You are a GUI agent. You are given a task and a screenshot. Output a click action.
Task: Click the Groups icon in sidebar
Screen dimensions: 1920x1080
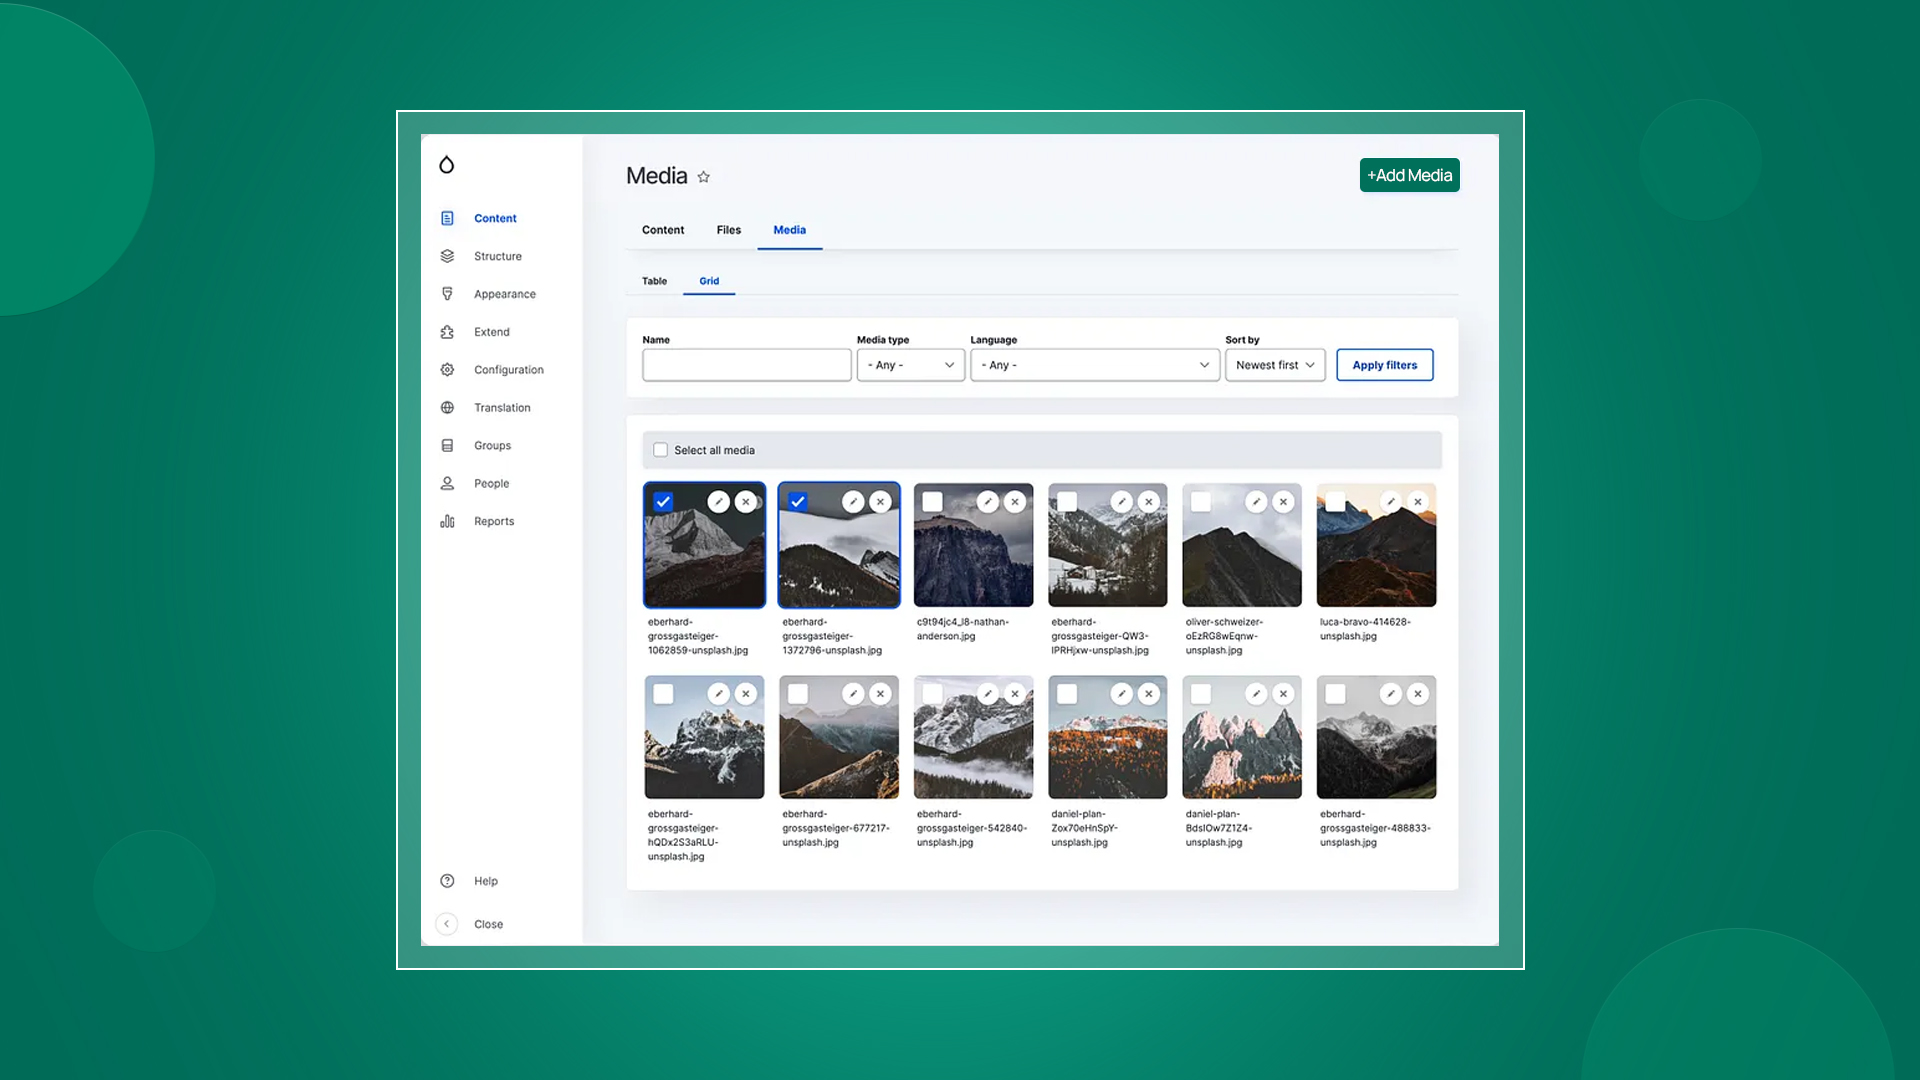(447, 446)
